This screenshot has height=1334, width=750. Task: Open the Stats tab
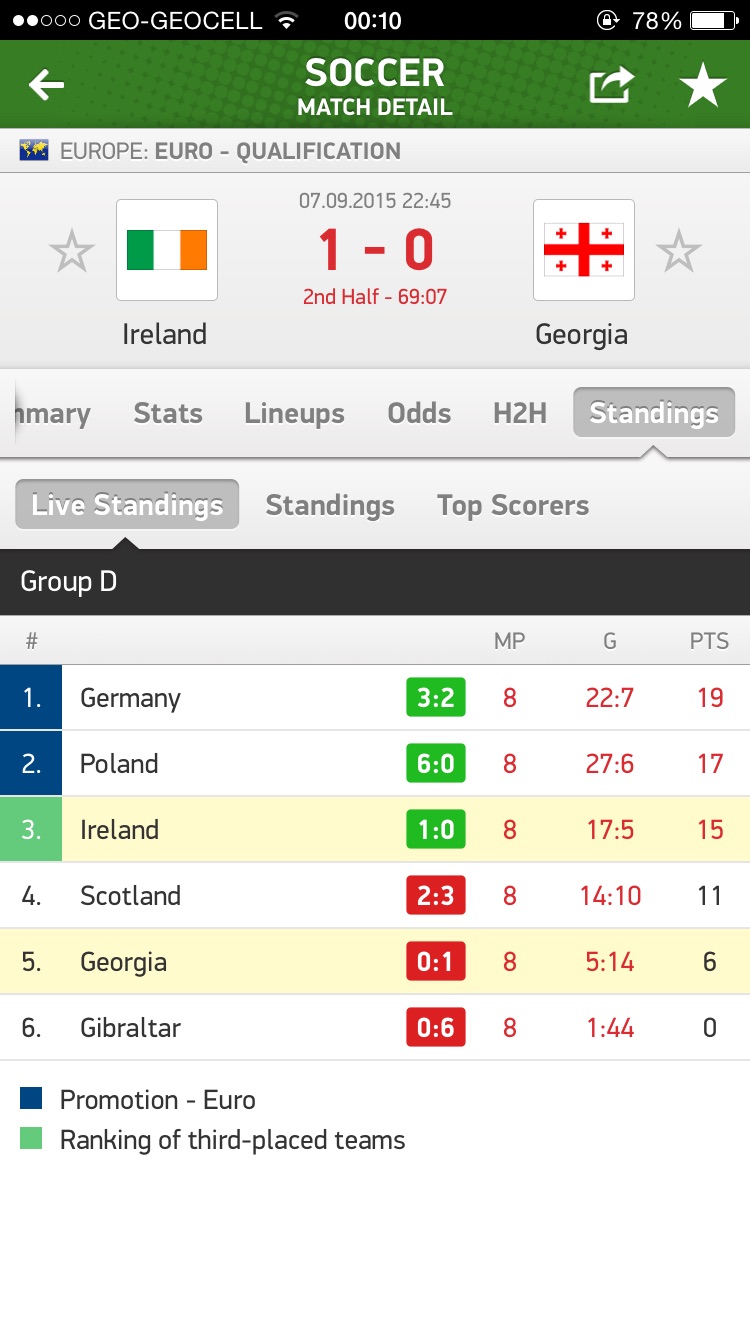click(x=168, y=413)
